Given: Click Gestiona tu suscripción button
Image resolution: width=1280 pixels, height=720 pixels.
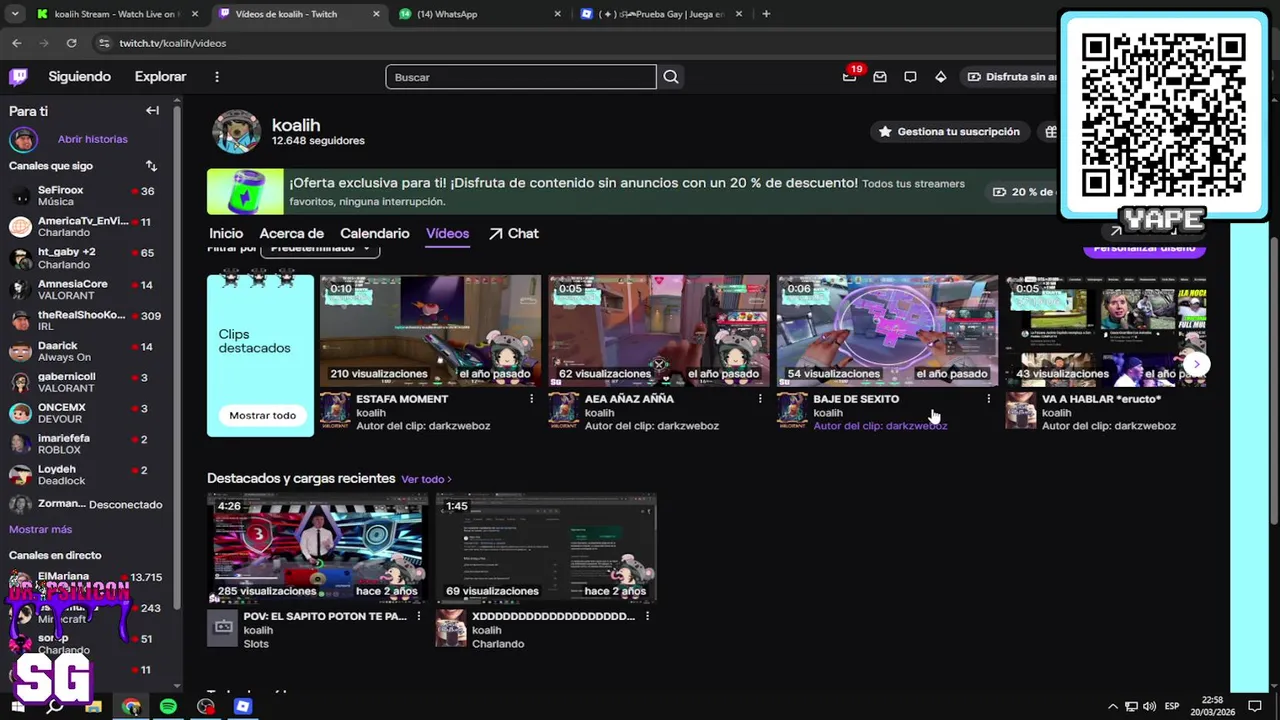Looking at the screenshot, I should pos(949,131).
